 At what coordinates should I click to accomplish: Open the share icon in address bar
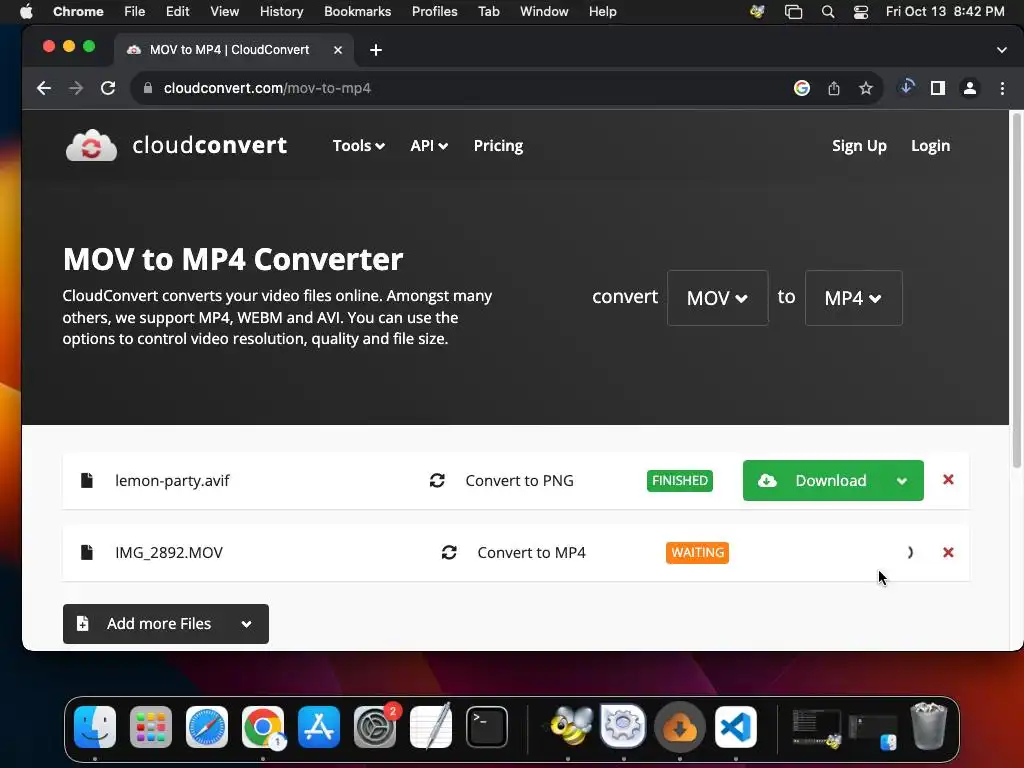pos(834,88)
